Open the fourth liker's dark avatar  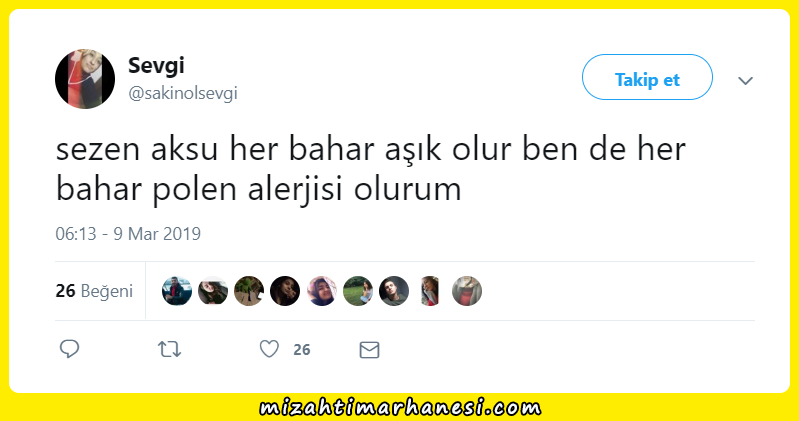(285, 291)
